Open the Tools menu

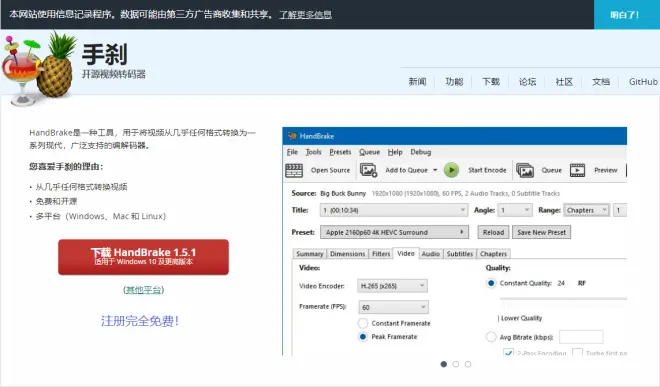(x=313, y=152)
